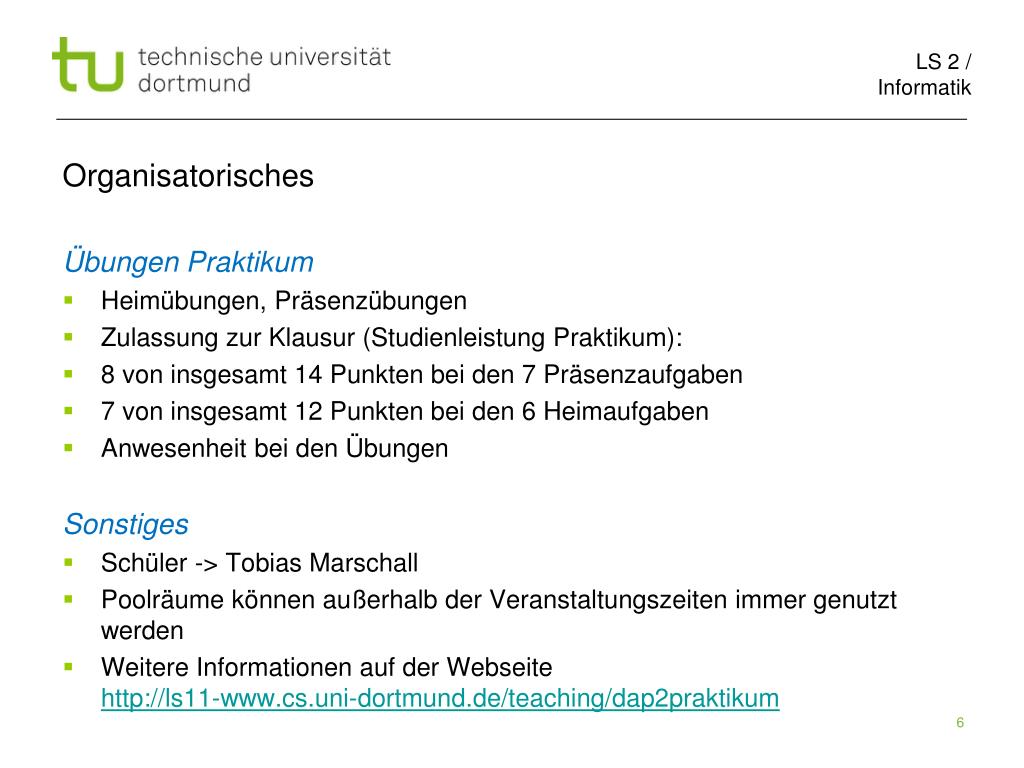Image resolution: width=1024 pixels, height=768 pixels.
Task: Click the 'Tobias Marschall' text
Action: [322, 562]
